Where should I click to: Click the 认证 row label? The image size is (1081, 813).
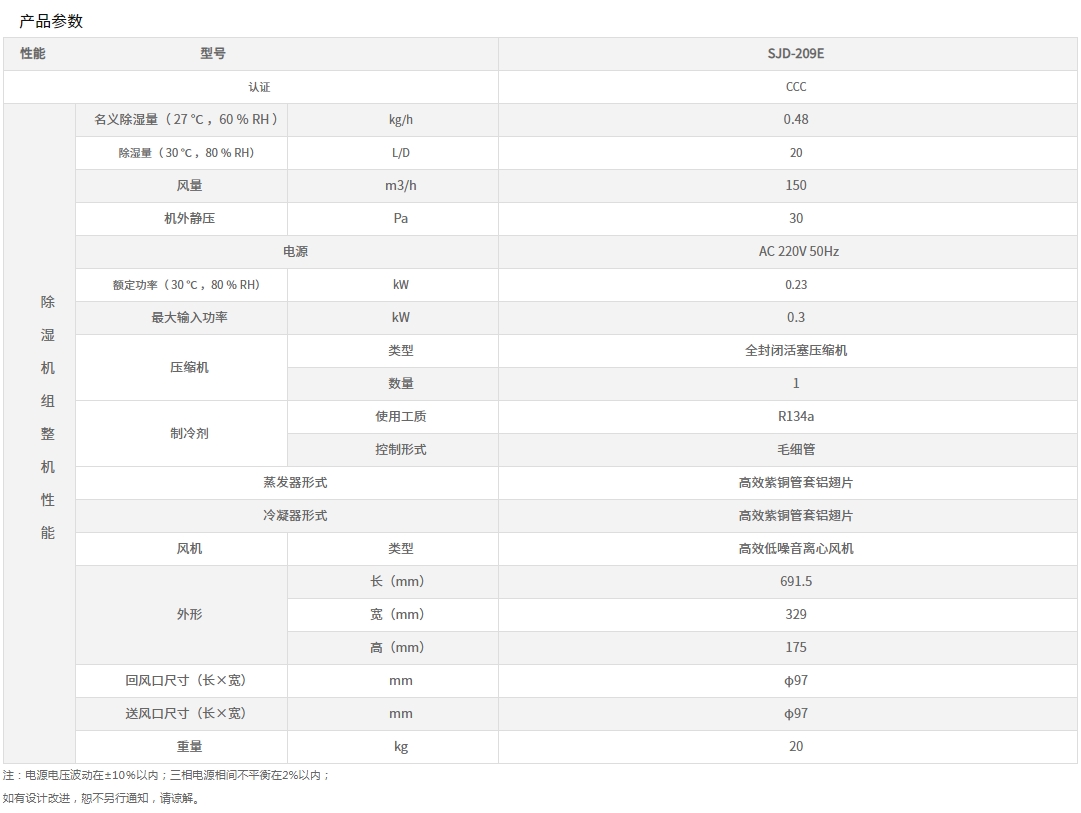point(259,87)
